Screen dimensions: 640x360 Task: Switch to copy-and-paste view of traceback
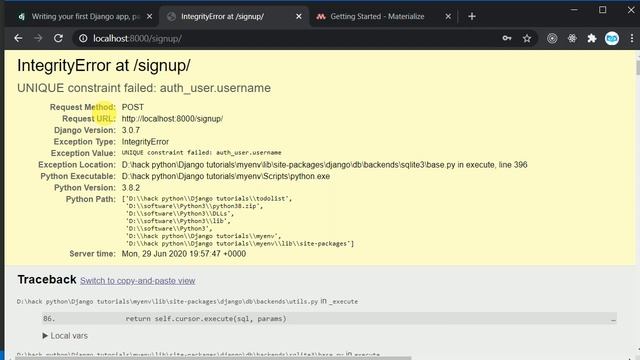[x=138, y=281]
